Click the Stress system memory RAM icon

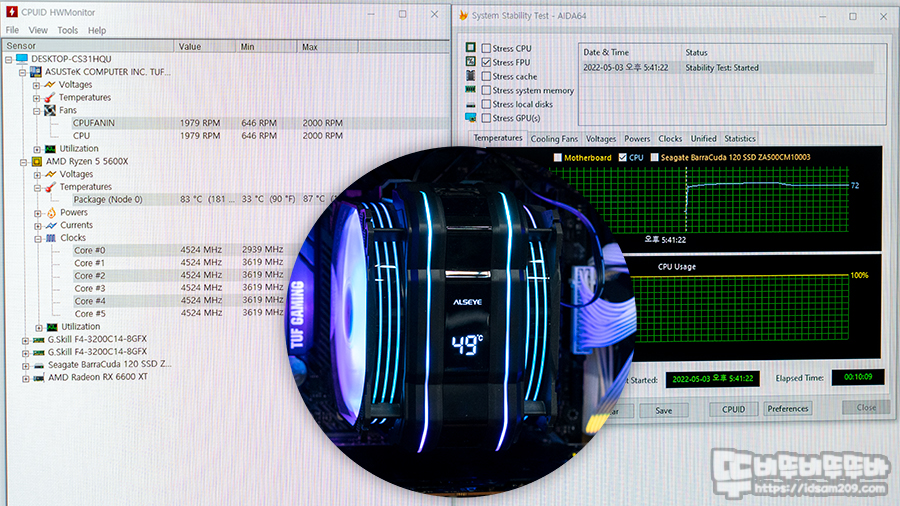(x=471, y=89)
